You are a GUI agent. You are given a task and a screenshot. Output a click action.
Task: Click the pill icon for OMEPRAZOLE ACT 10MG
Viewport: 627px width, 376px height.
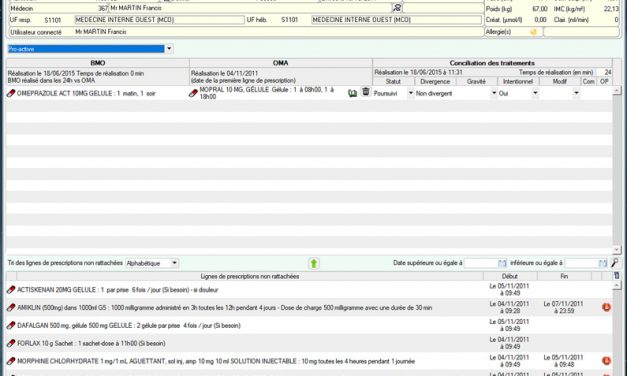pos(11,93)
